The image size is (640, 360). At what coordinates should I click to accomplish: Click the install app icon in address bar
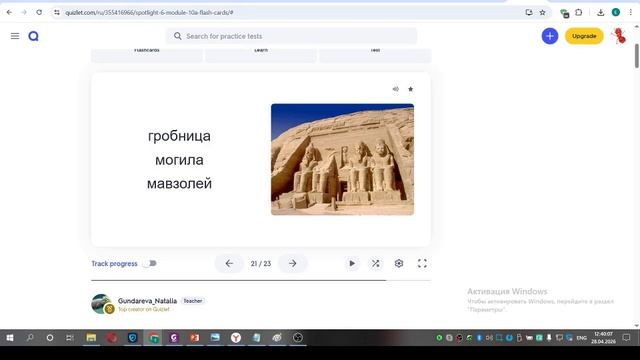(529, 12)
